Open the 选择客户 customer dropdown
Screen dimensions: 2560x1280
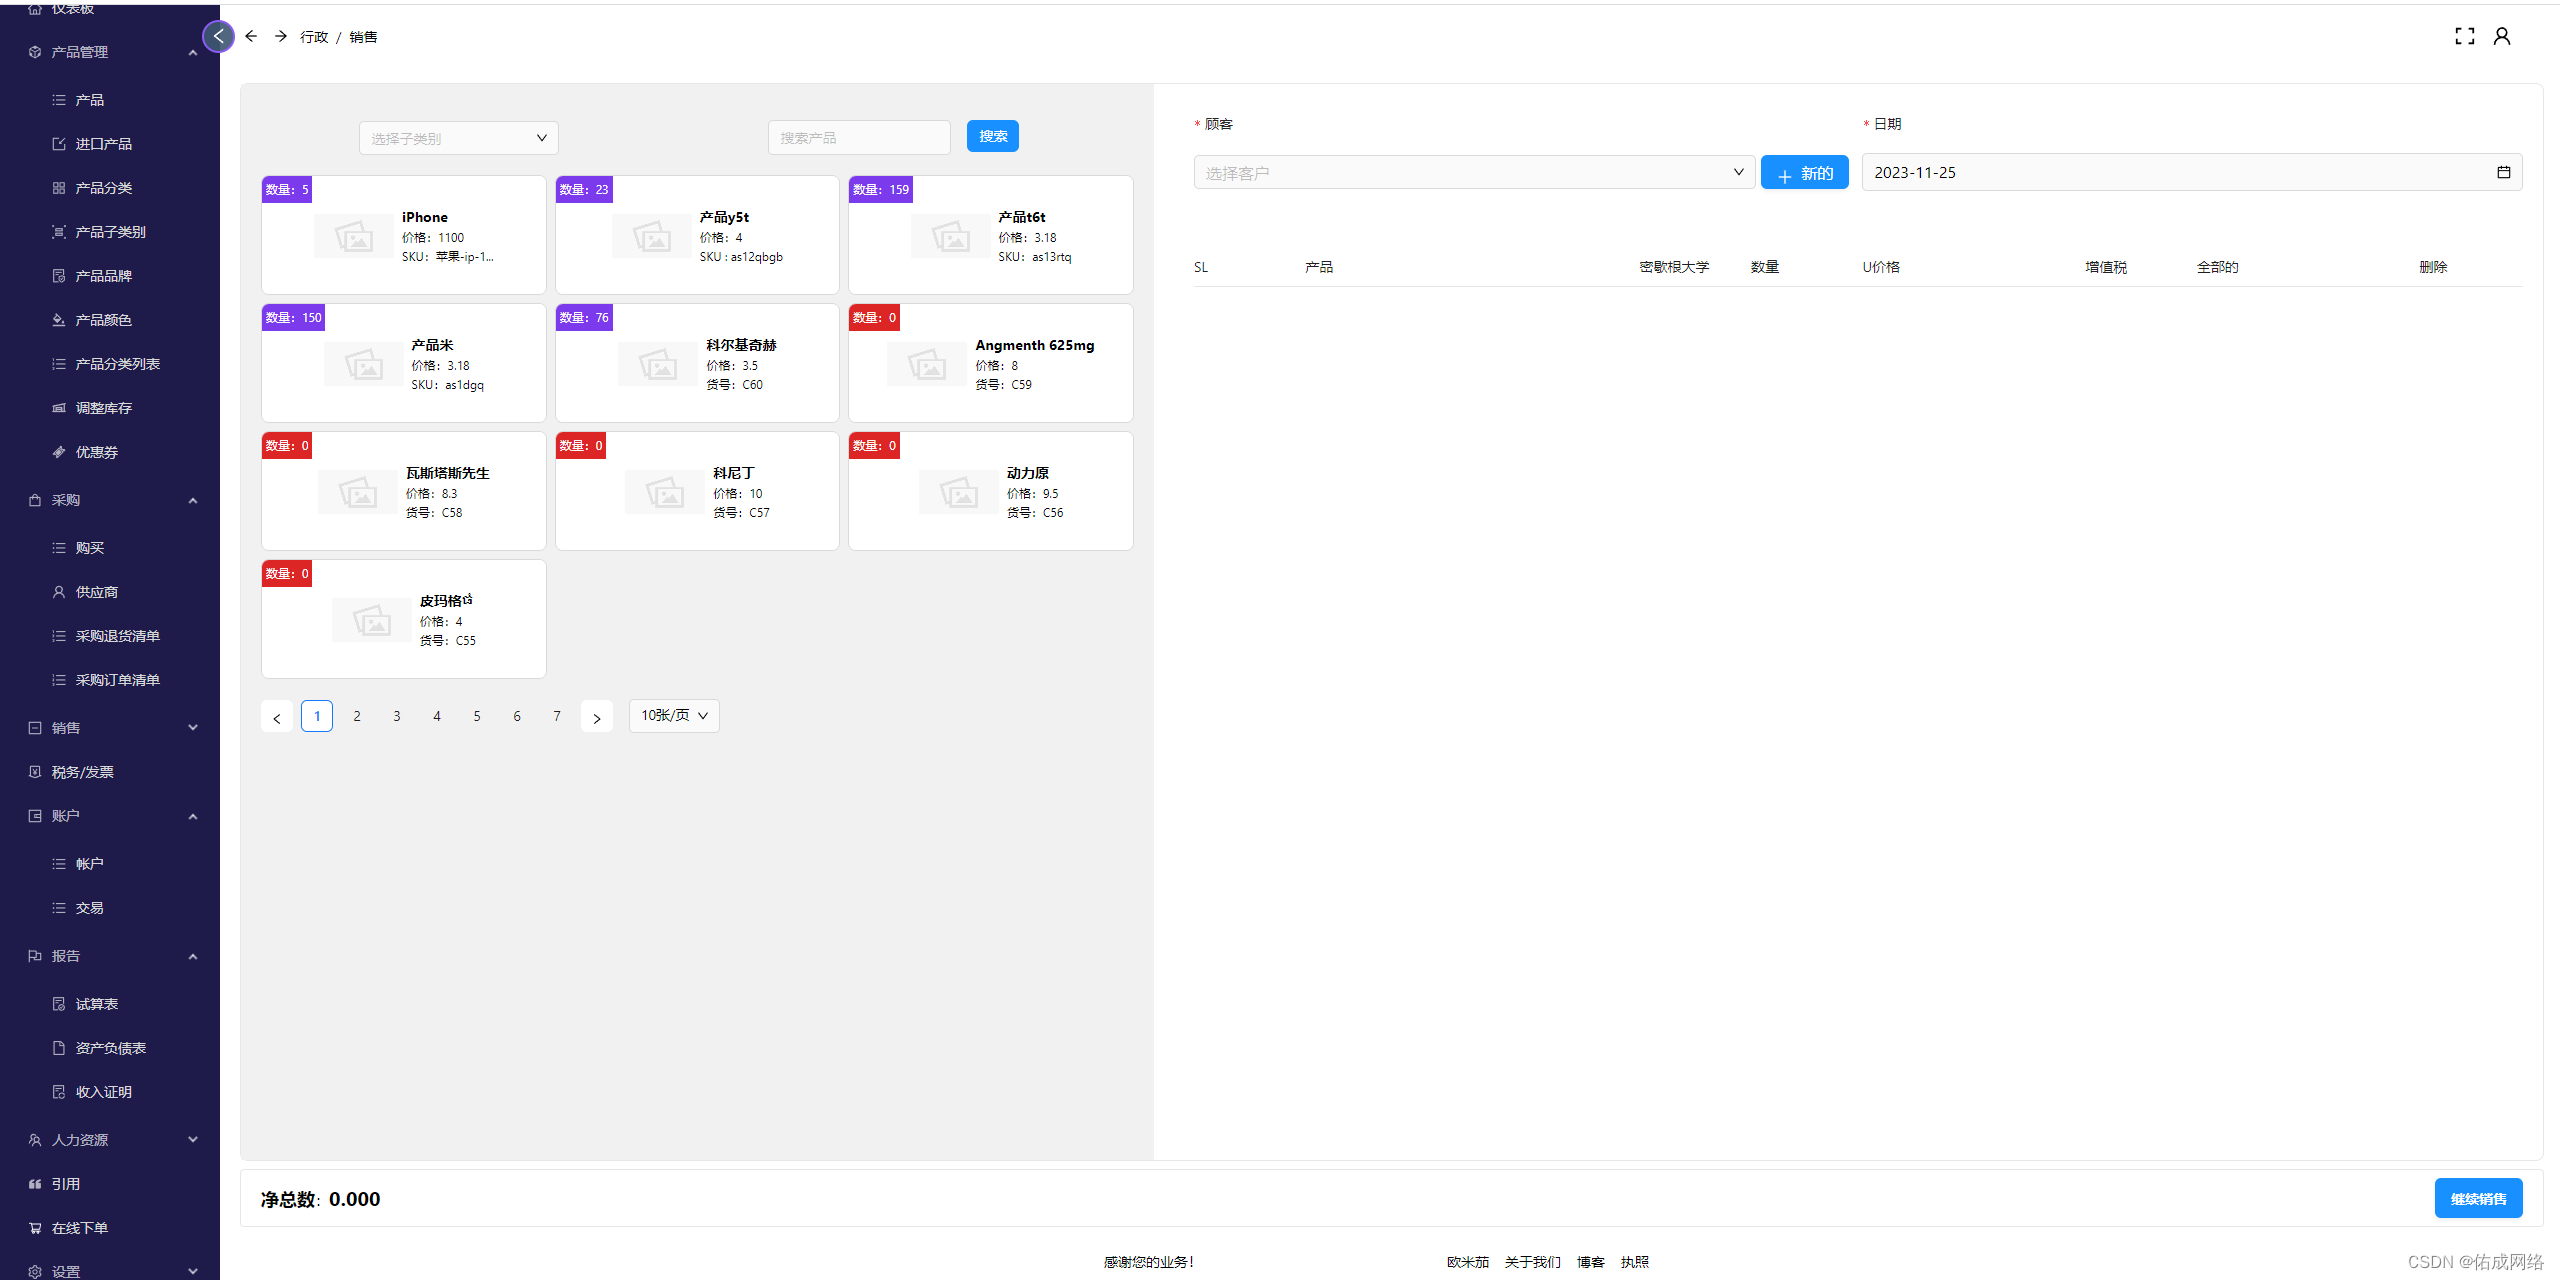coord(1473,173)
